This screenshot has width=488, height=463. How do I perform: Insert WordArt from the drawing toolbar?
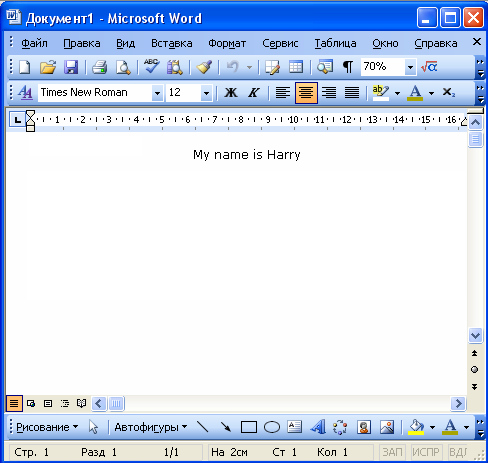coord(318,427)
